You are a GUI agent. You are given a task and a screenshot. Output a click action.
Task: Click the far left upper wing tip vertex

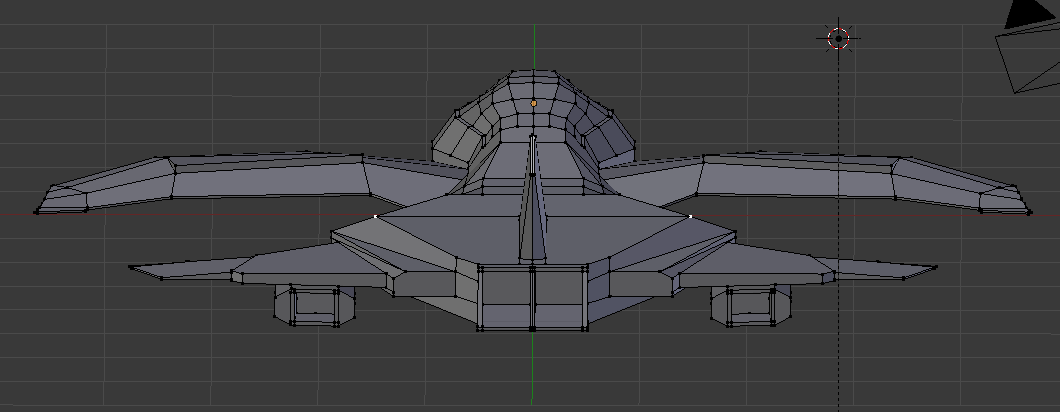(x=36, y=211)
